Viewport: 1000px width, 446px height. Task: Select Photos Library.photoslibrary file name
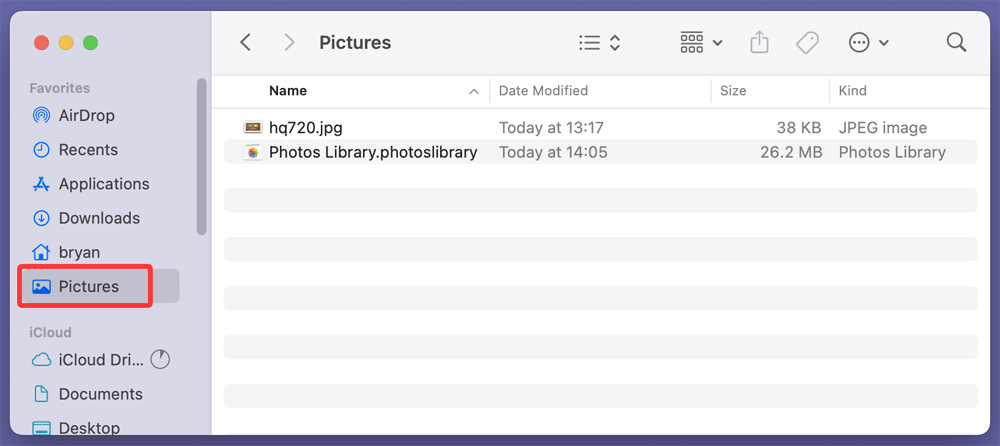pos(373,152)
